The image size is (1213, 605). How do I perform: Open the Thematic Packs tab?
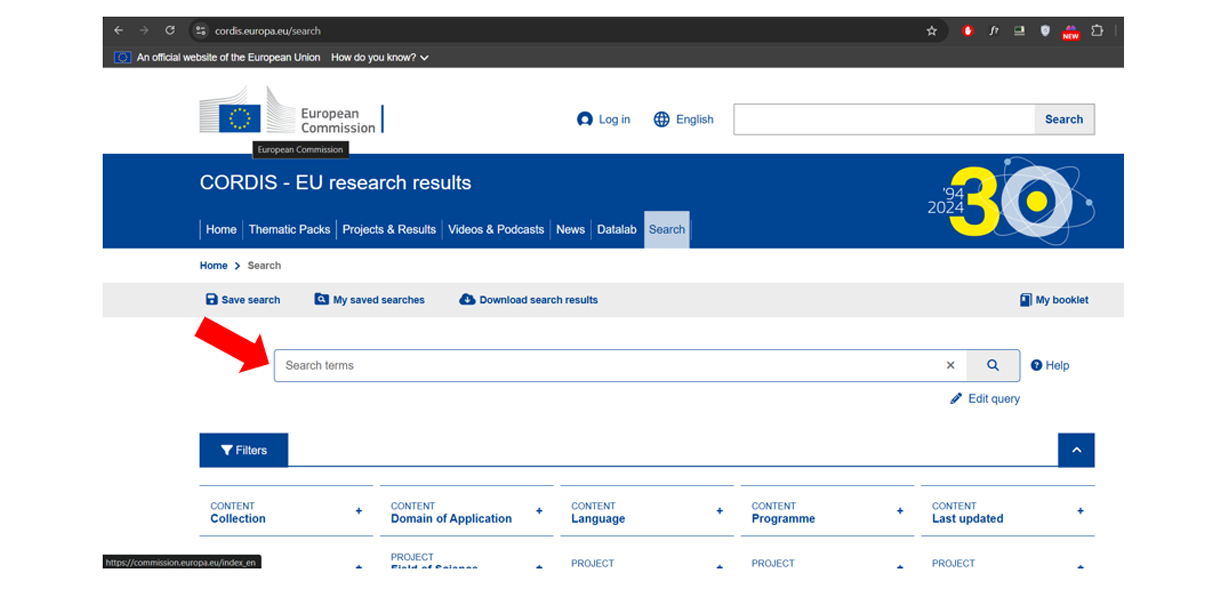click(x=289, y=229)
